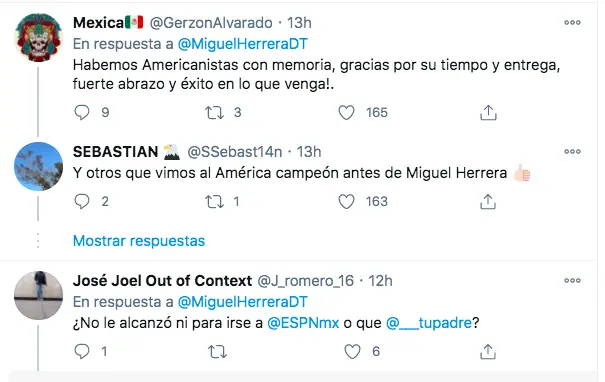The height and width of the screenshot is (382, 605).
Task: Reply to SEBASTIAN's tweet
Action: pyautogui.click(x=81, y=201)
